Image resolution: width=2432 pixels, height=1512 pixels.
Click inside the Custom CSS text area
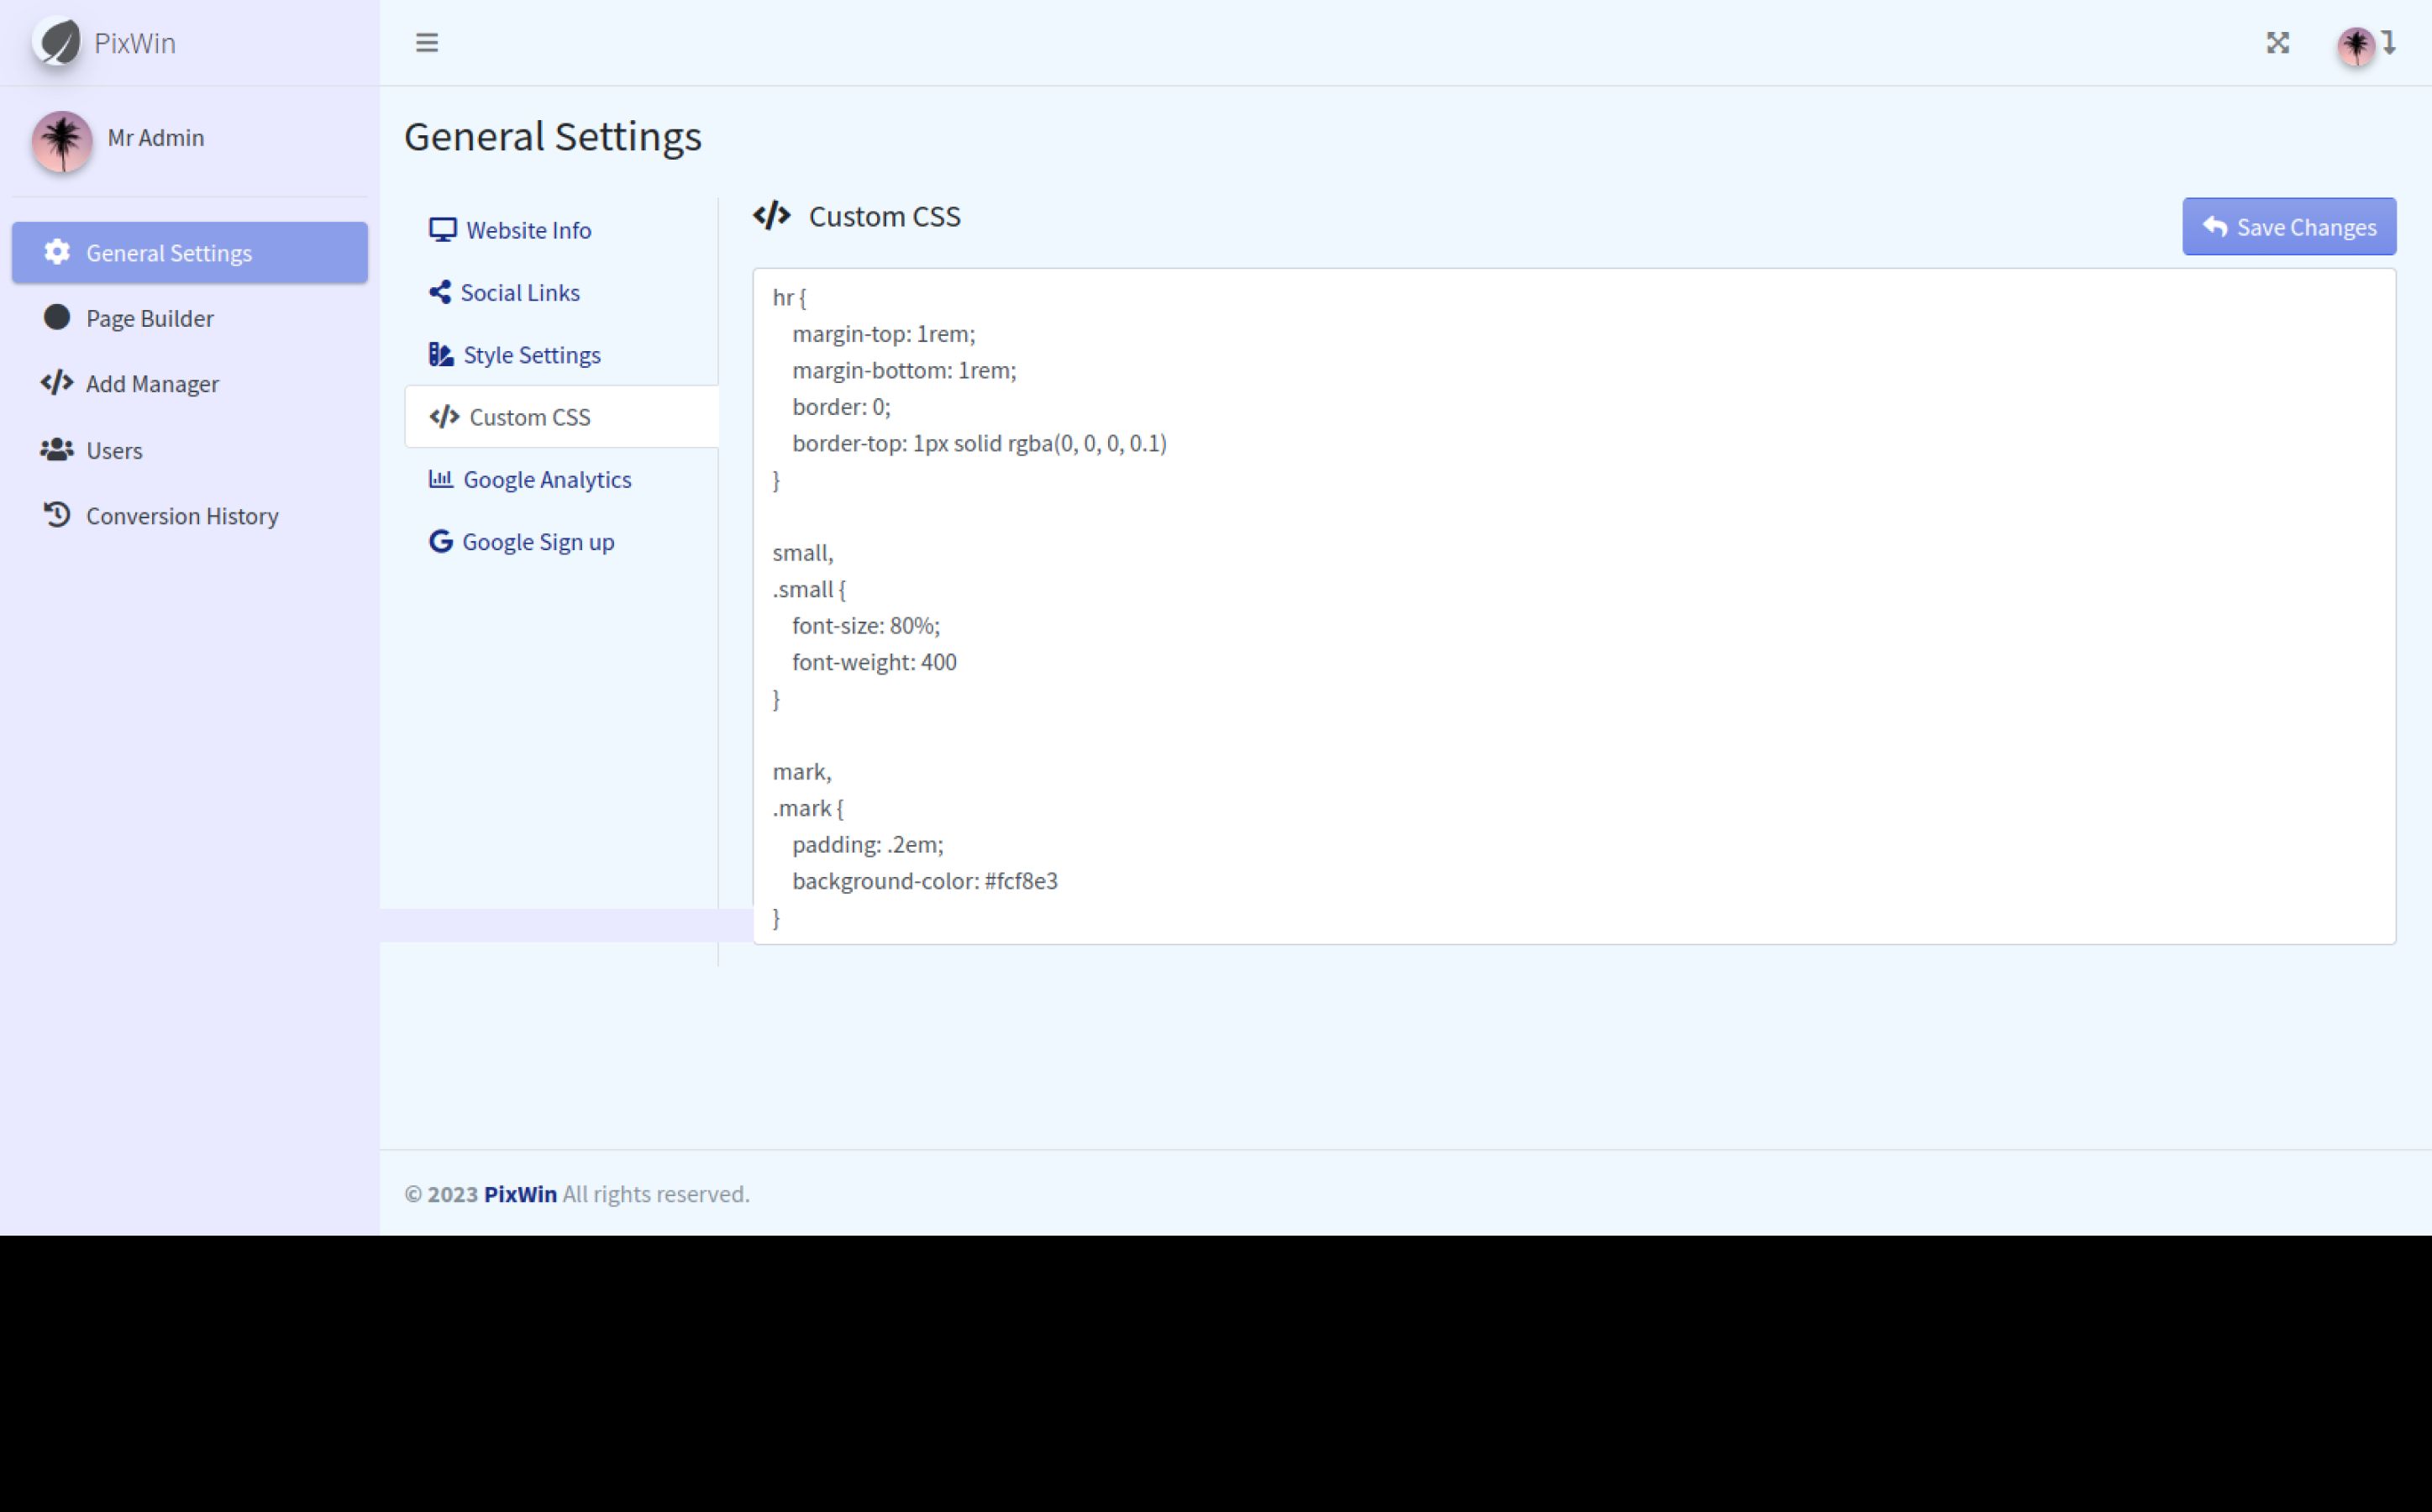point(1573,605)
